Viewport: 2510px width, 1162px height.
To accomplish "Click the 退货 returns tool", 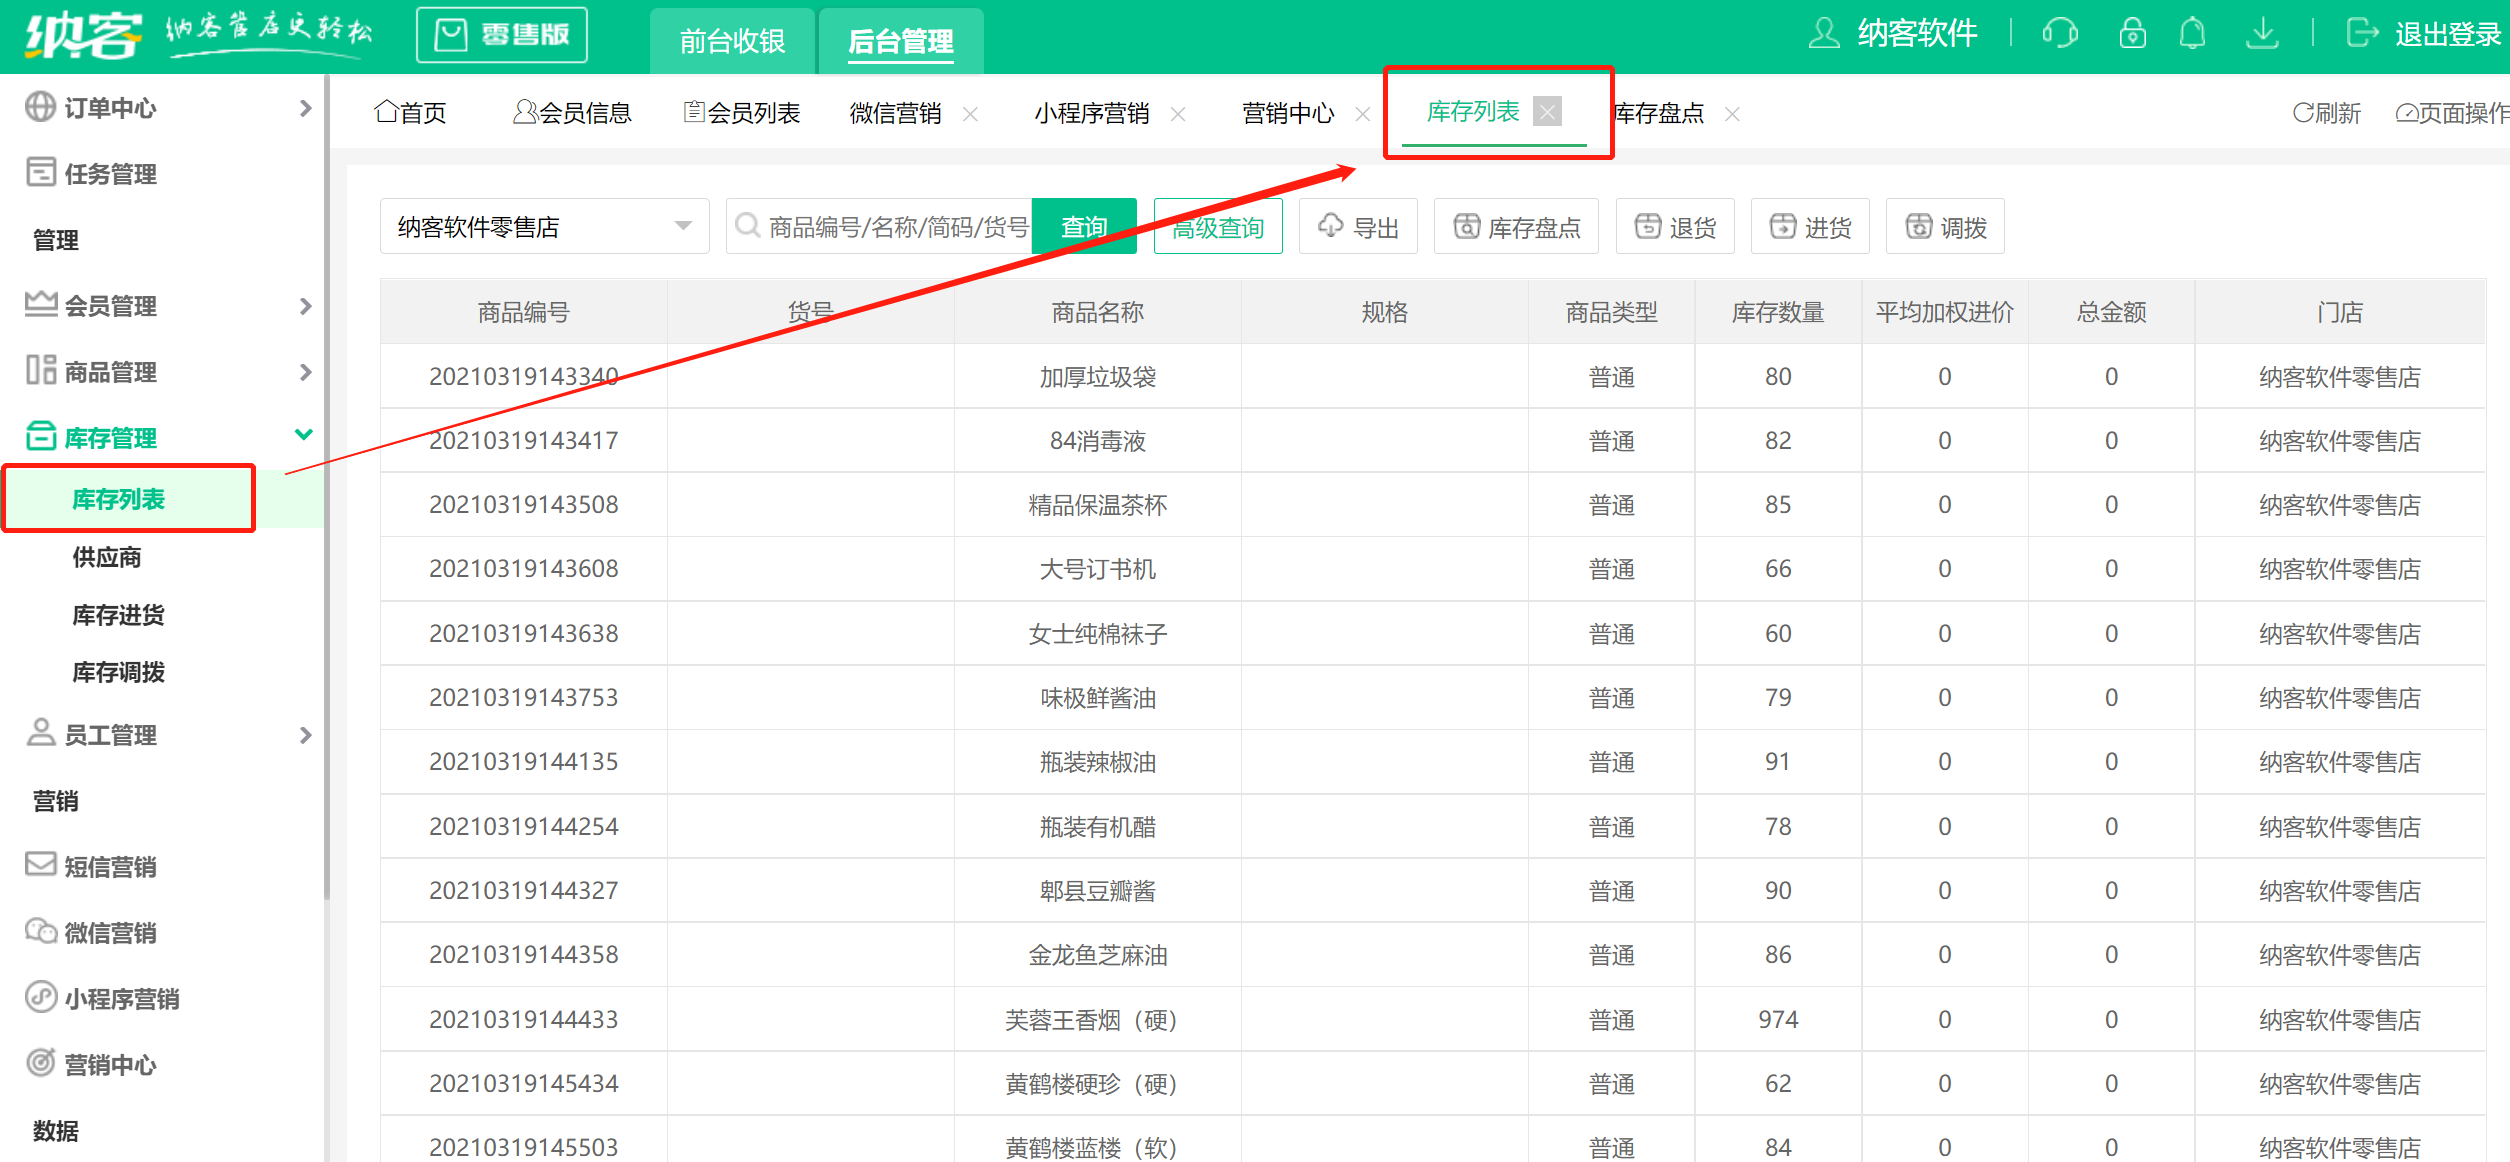I will pyautogui.click(x=1675, y=226).
